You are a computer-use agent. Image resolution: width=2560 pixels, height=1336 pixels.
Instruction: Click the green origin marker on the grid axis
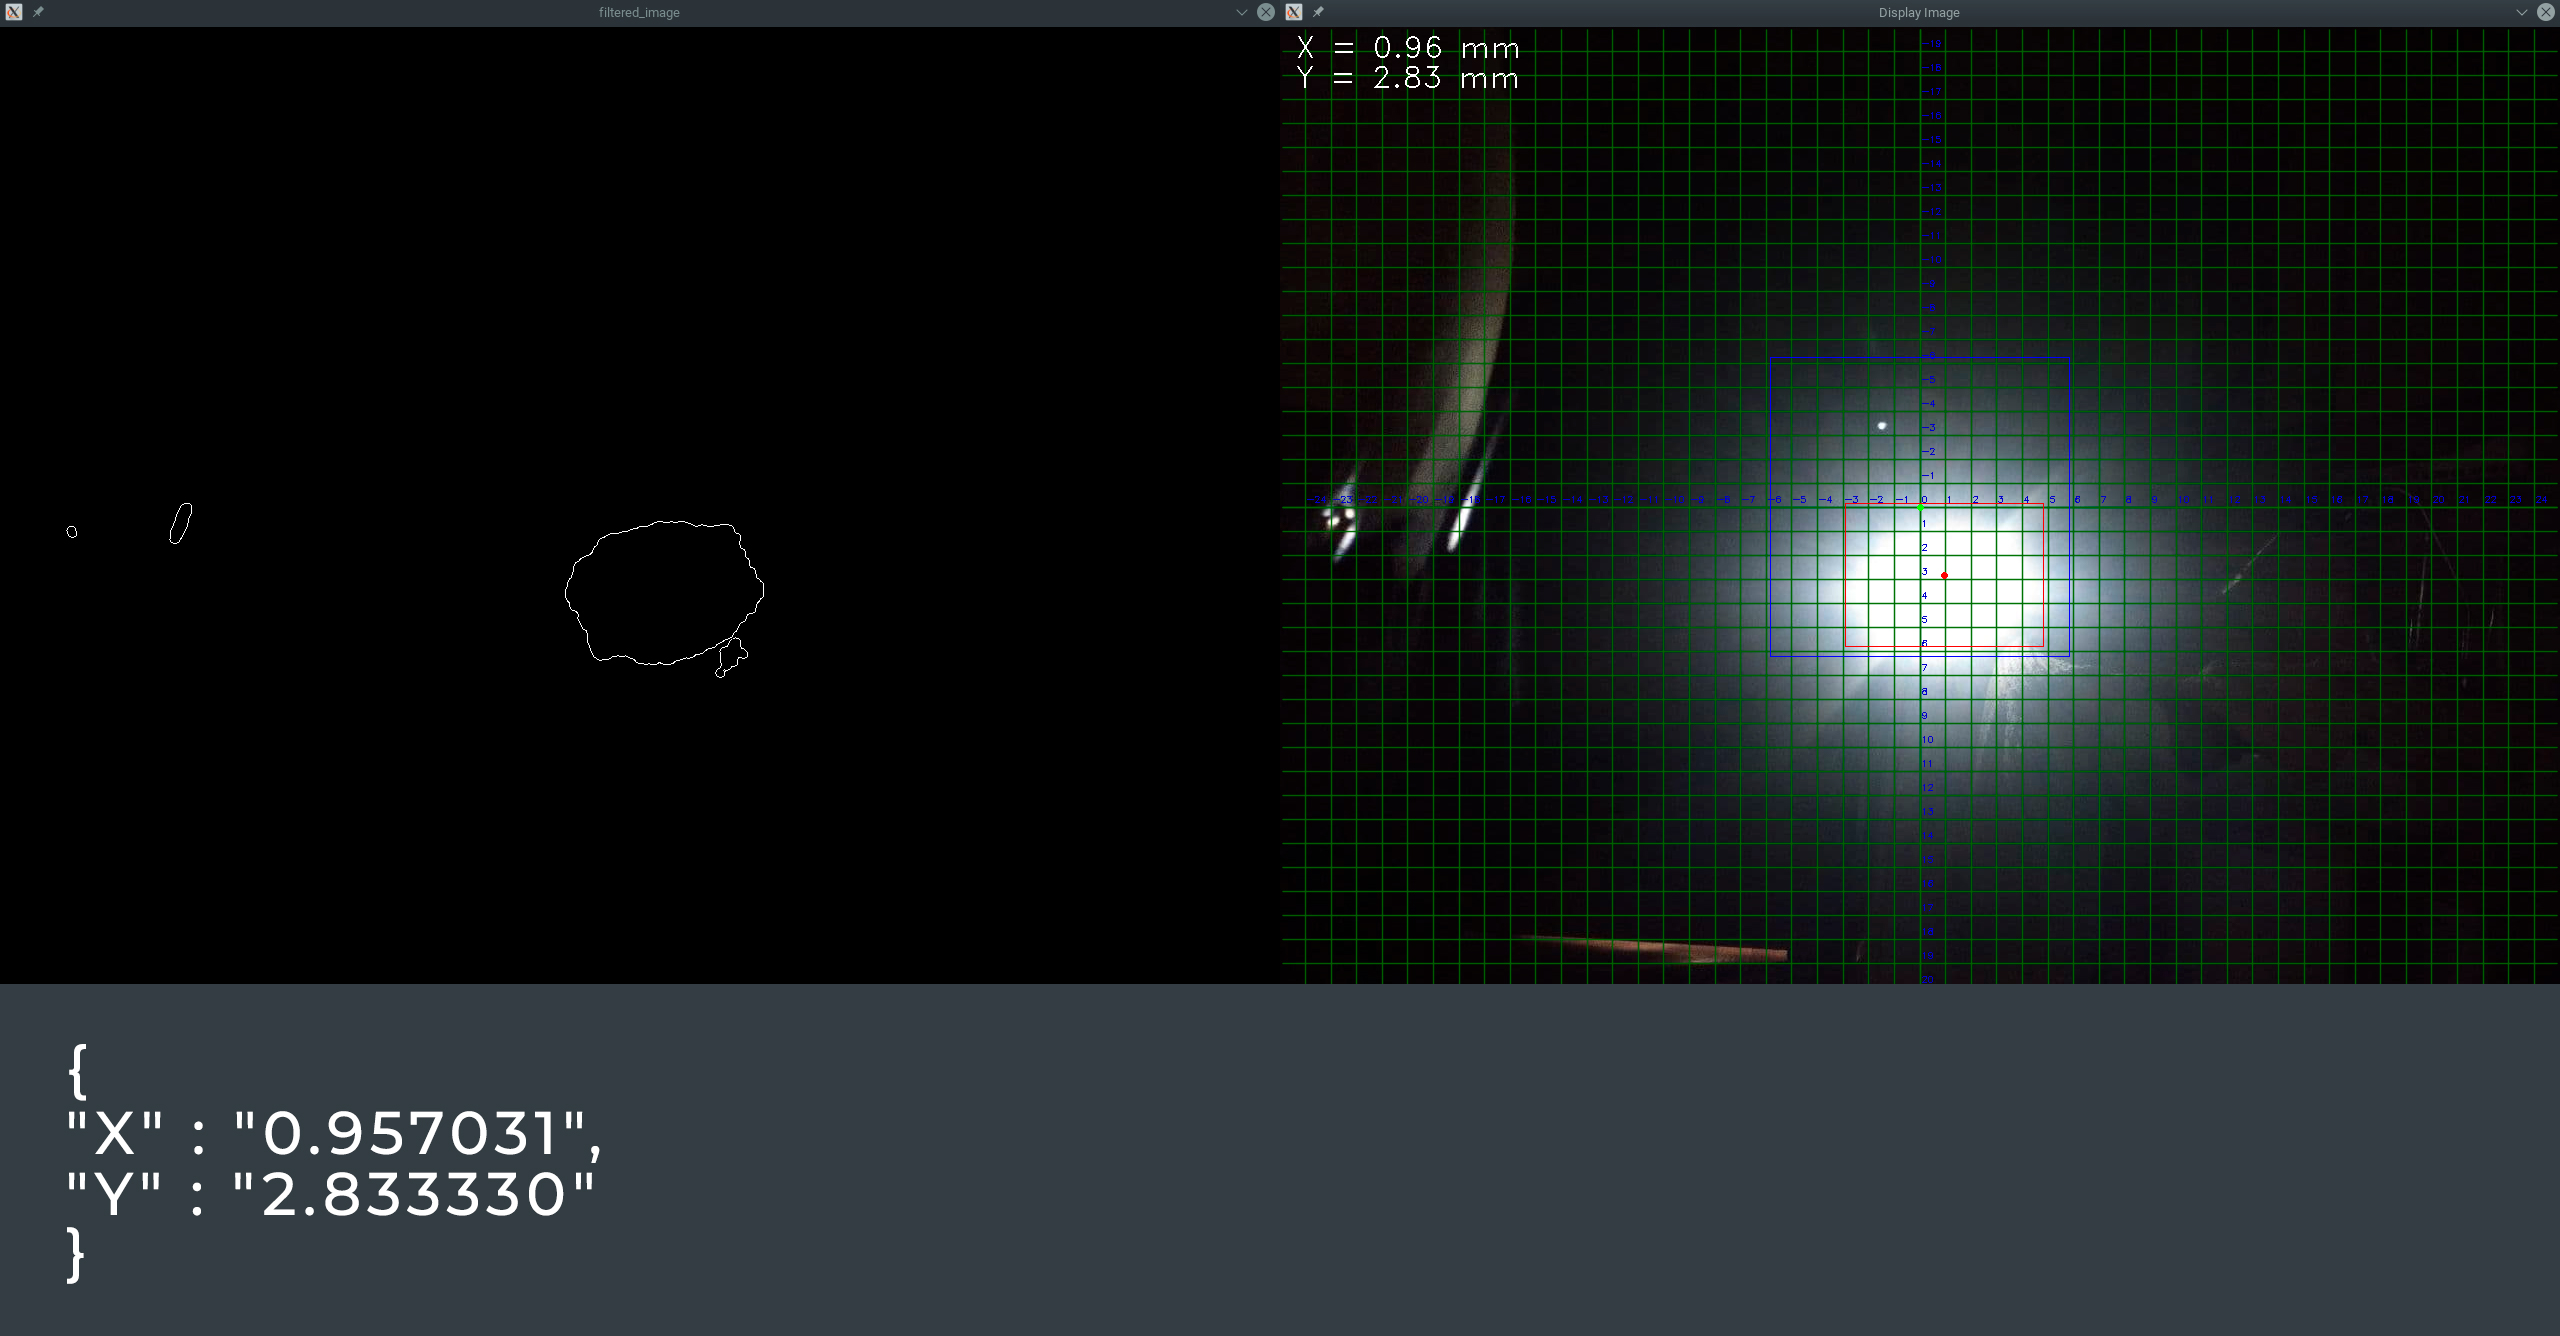tap(1921, 508)
